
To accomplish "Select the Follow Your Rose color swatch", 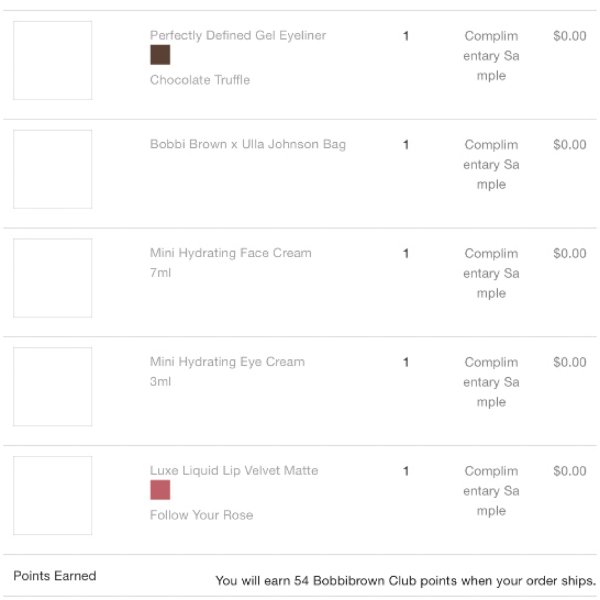I will pyautogui.click(x=160, y=490).
